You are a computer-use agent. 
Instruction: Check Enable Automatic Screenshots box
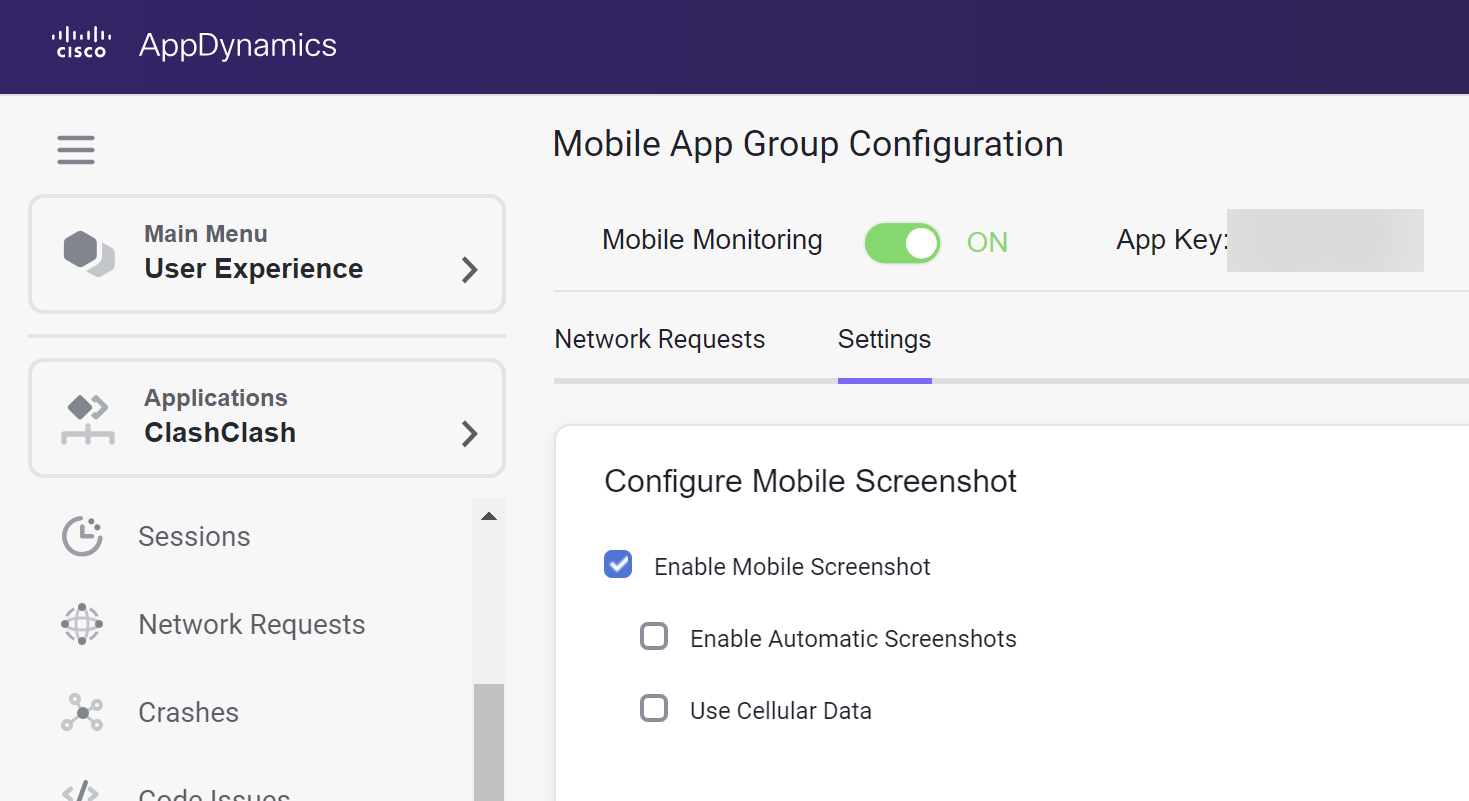[654, 636]
